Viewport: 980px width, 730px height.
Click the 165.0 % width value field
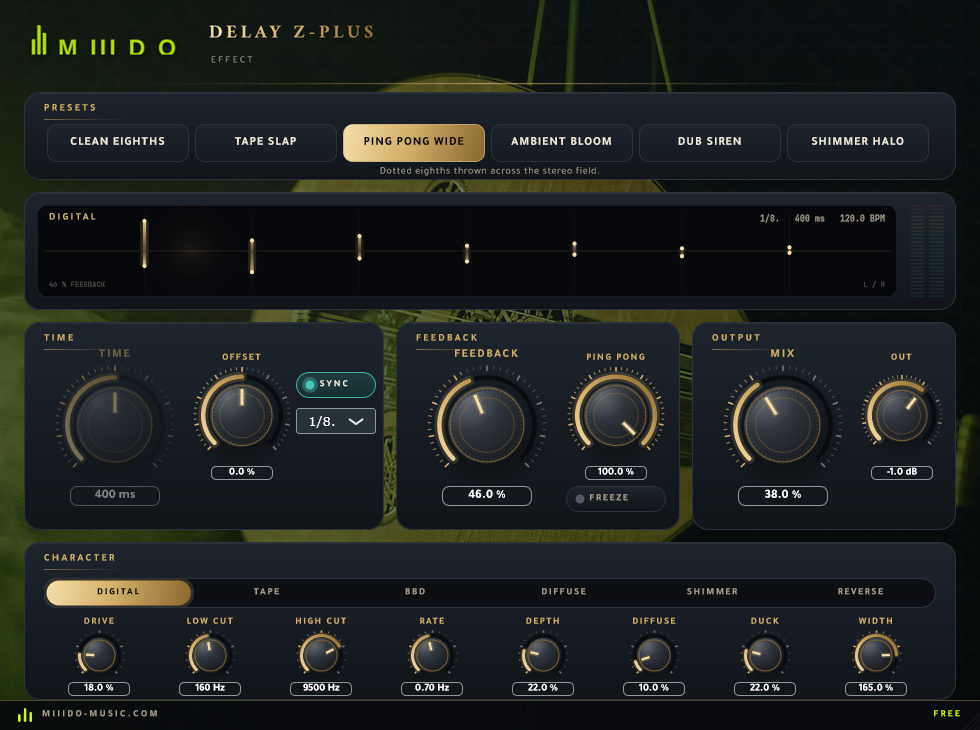(876, 688)
